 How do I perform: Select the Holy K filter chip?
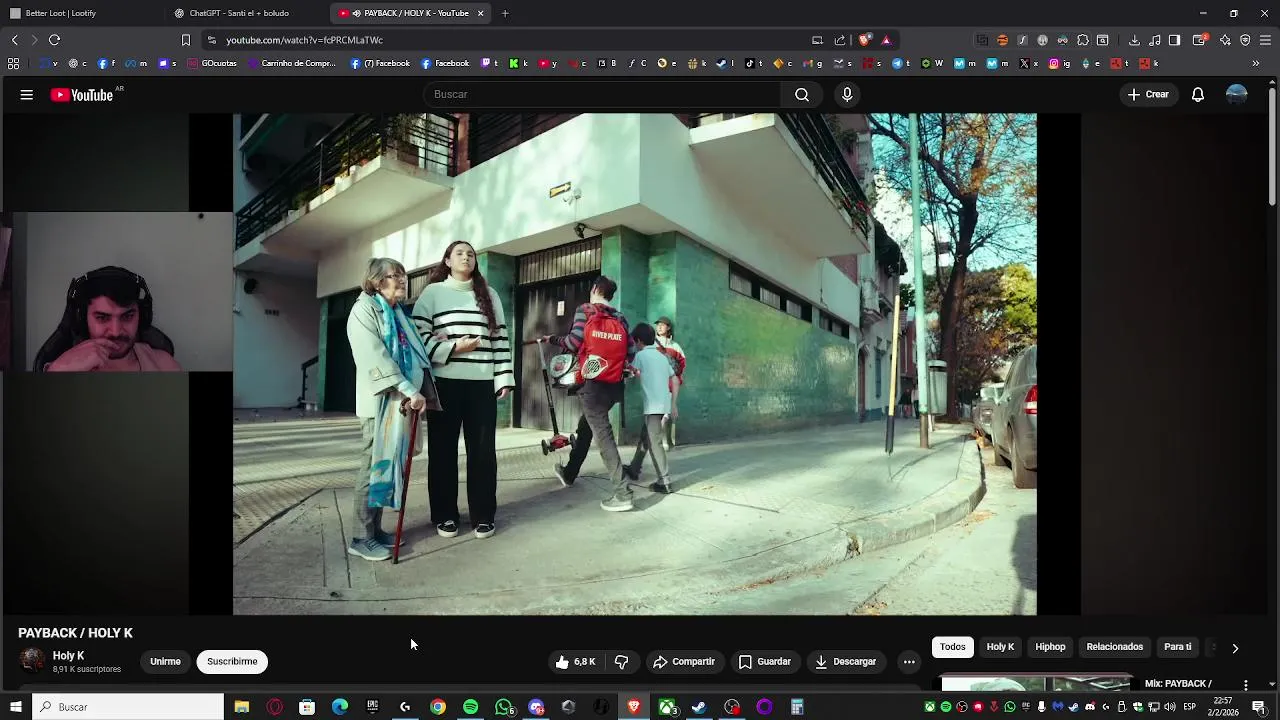pyautogui.click(x=1001, y=647)
